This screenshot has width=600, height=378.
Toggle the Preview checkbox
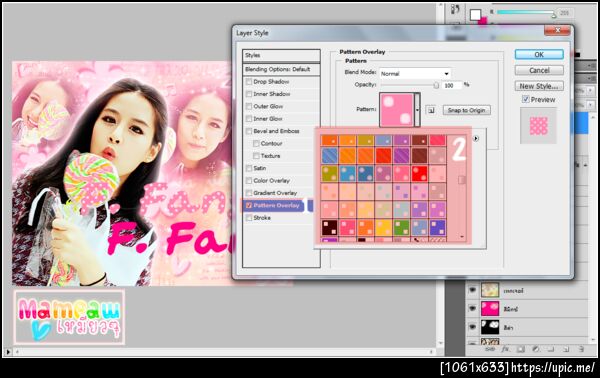coord(526,99)
